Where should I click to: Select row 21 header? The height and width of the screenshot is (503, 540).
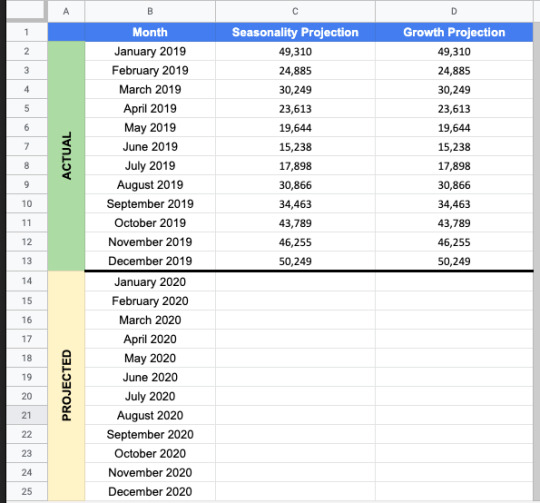coord(27,415)
